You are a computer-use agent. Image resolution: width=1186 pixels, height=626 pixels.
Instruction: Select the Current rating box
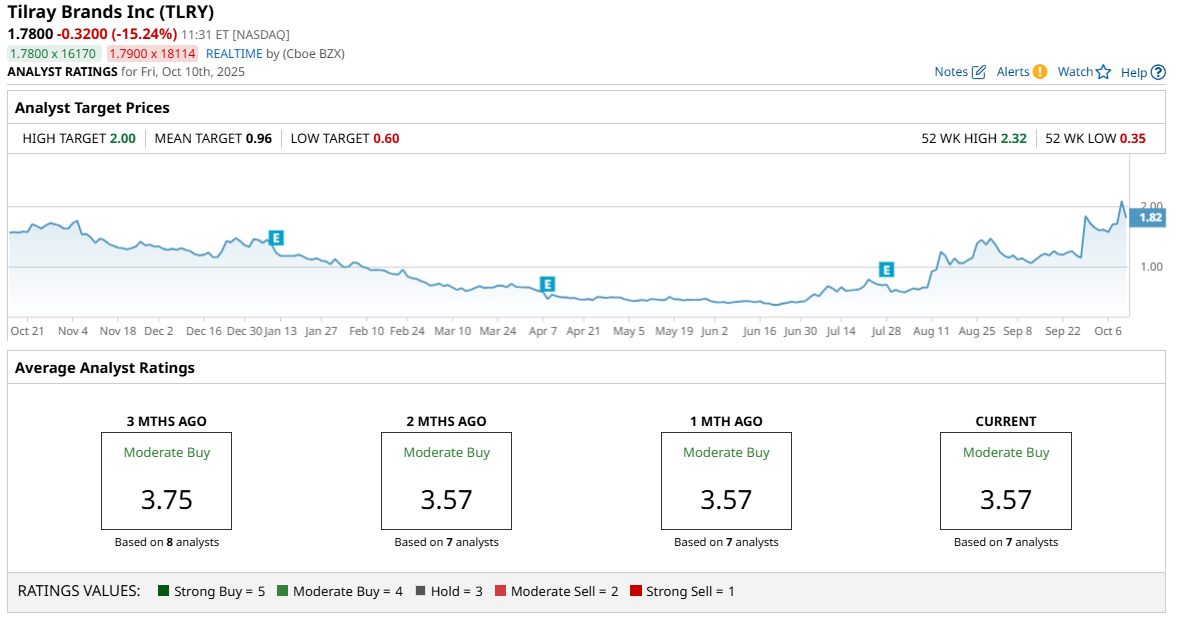(1005, 481)
